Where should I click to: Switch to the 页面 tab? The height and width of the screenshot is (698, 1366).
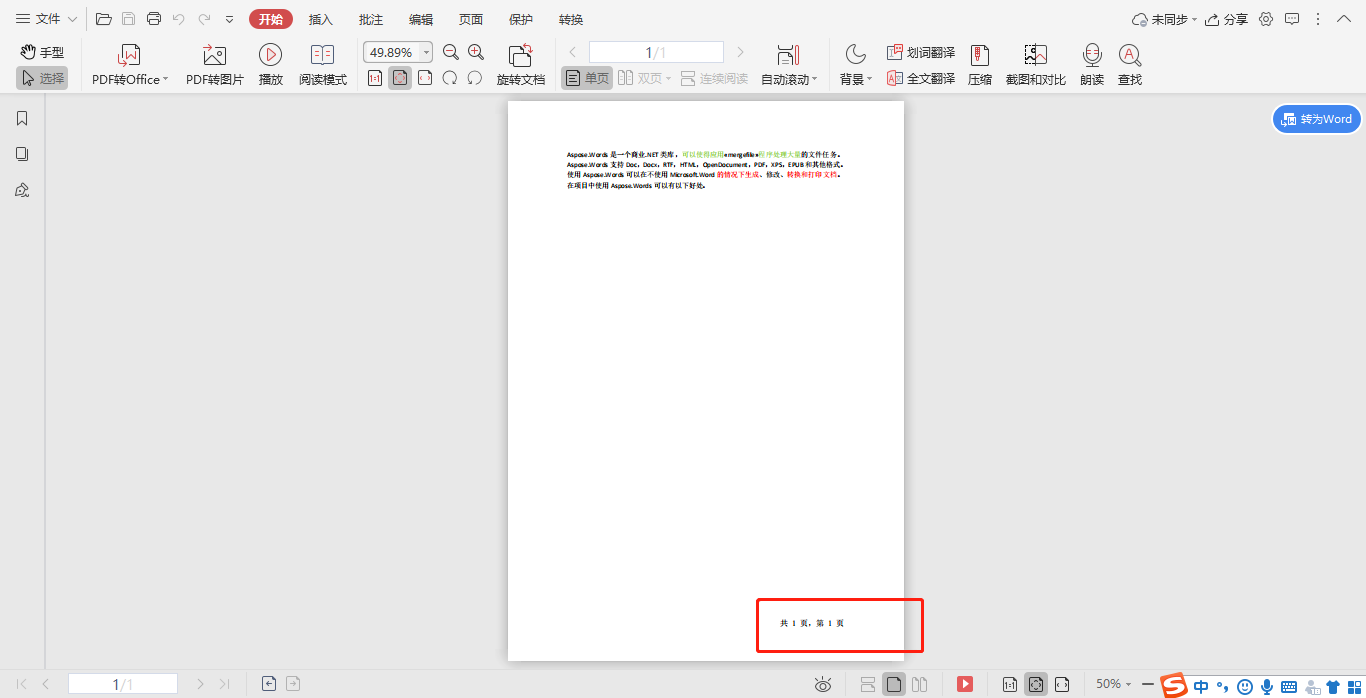471,19
